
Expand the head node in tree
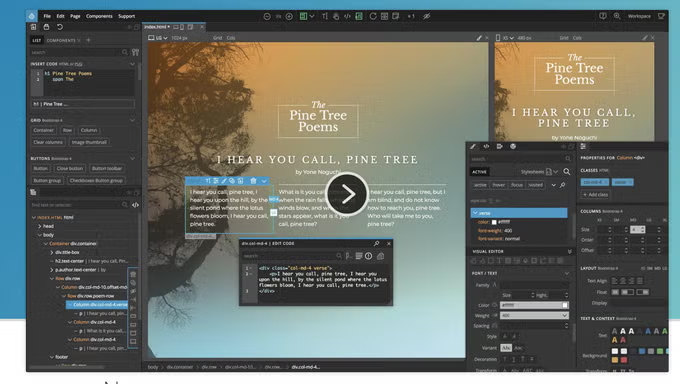pos(39,226)
